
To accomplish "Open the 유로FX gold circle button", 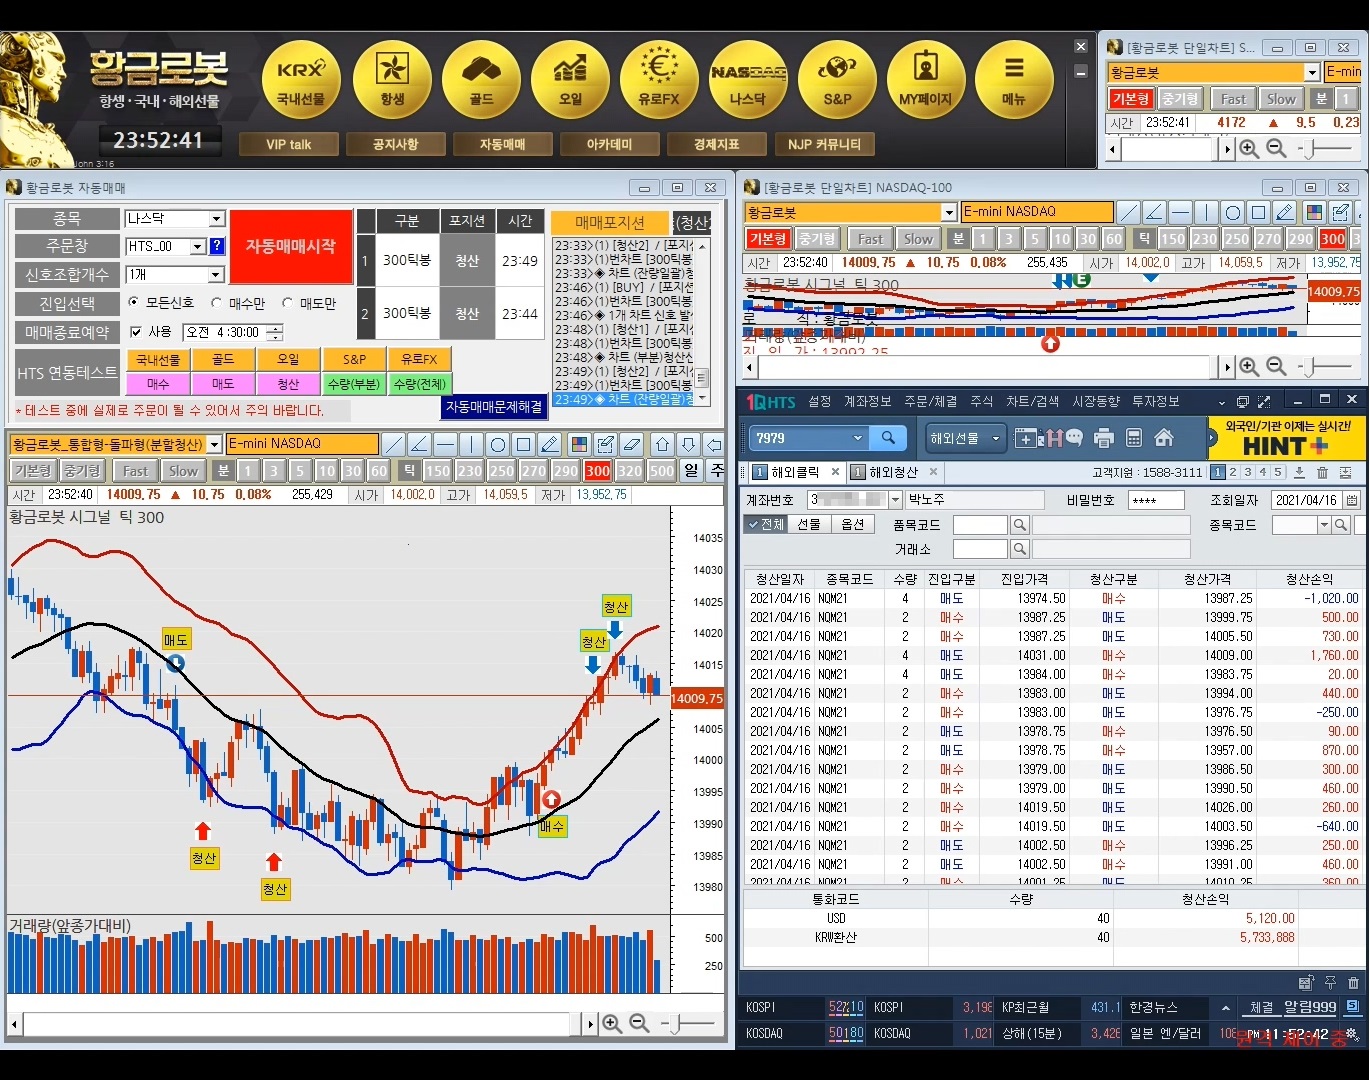I will [659, 80].
